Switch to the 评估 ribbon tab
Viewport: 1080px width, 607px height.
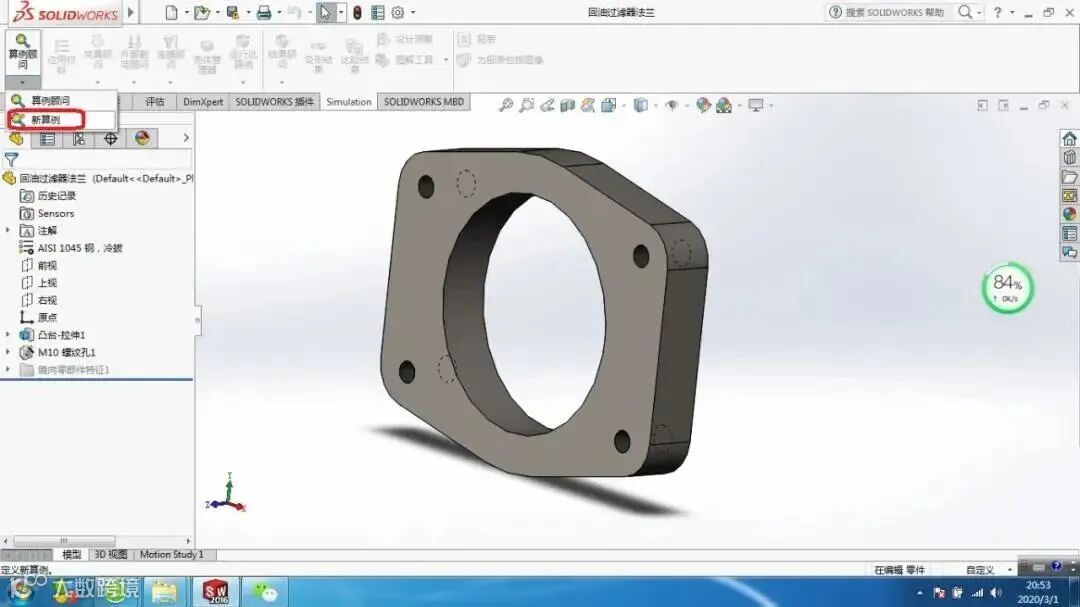point(155,102)
